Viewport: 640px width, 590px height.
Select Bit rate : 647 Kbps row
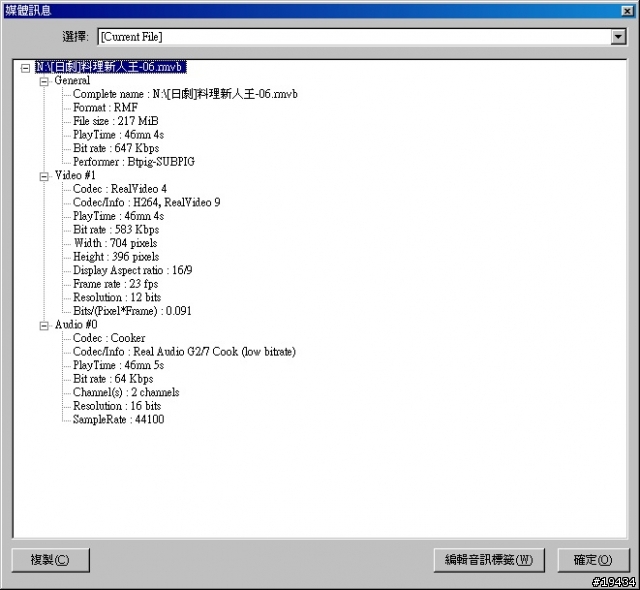point(116,148)
